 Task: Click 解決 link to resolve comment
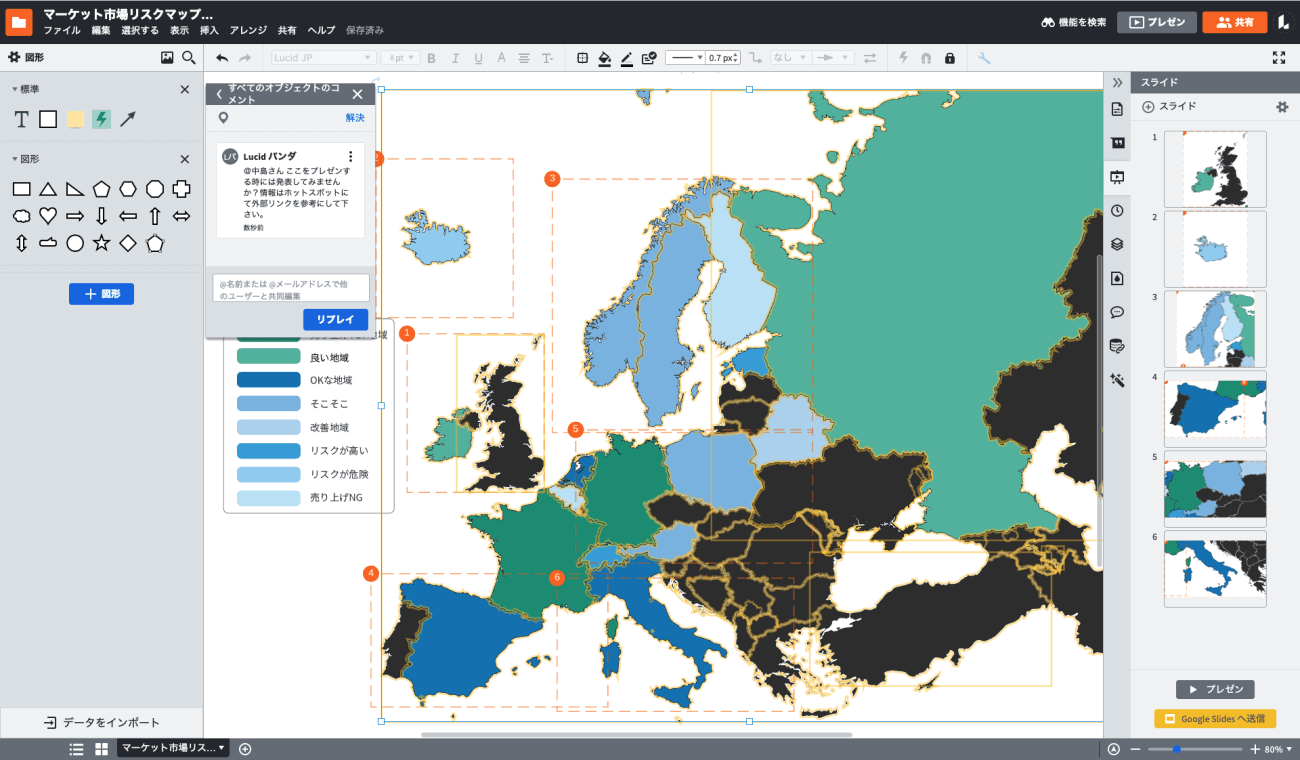tap(355, 118)
